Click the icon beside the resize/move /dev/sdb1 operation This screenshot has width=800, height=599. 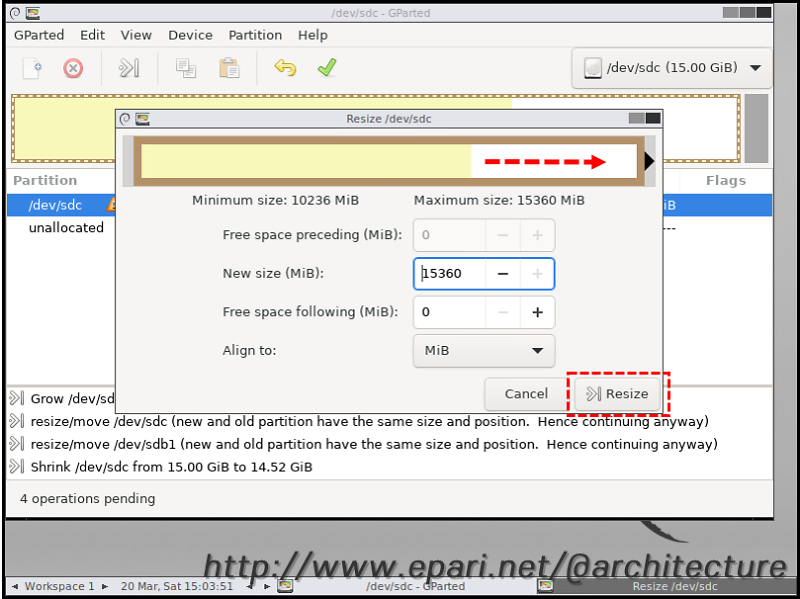(16, 444)
